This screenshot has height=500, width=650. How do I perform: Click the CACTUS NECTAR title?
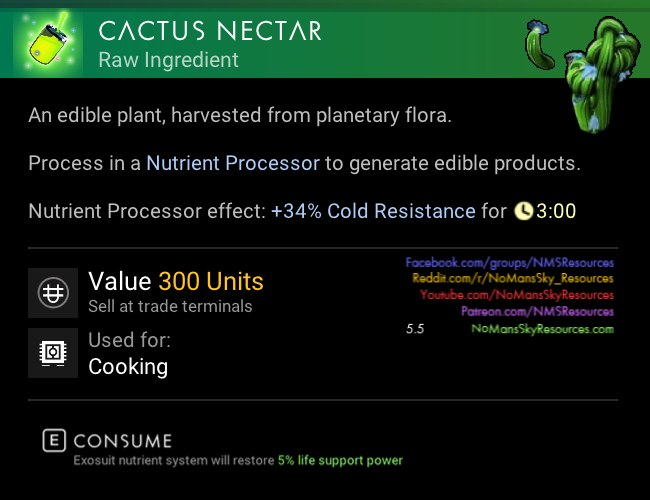tap(210, 30)
